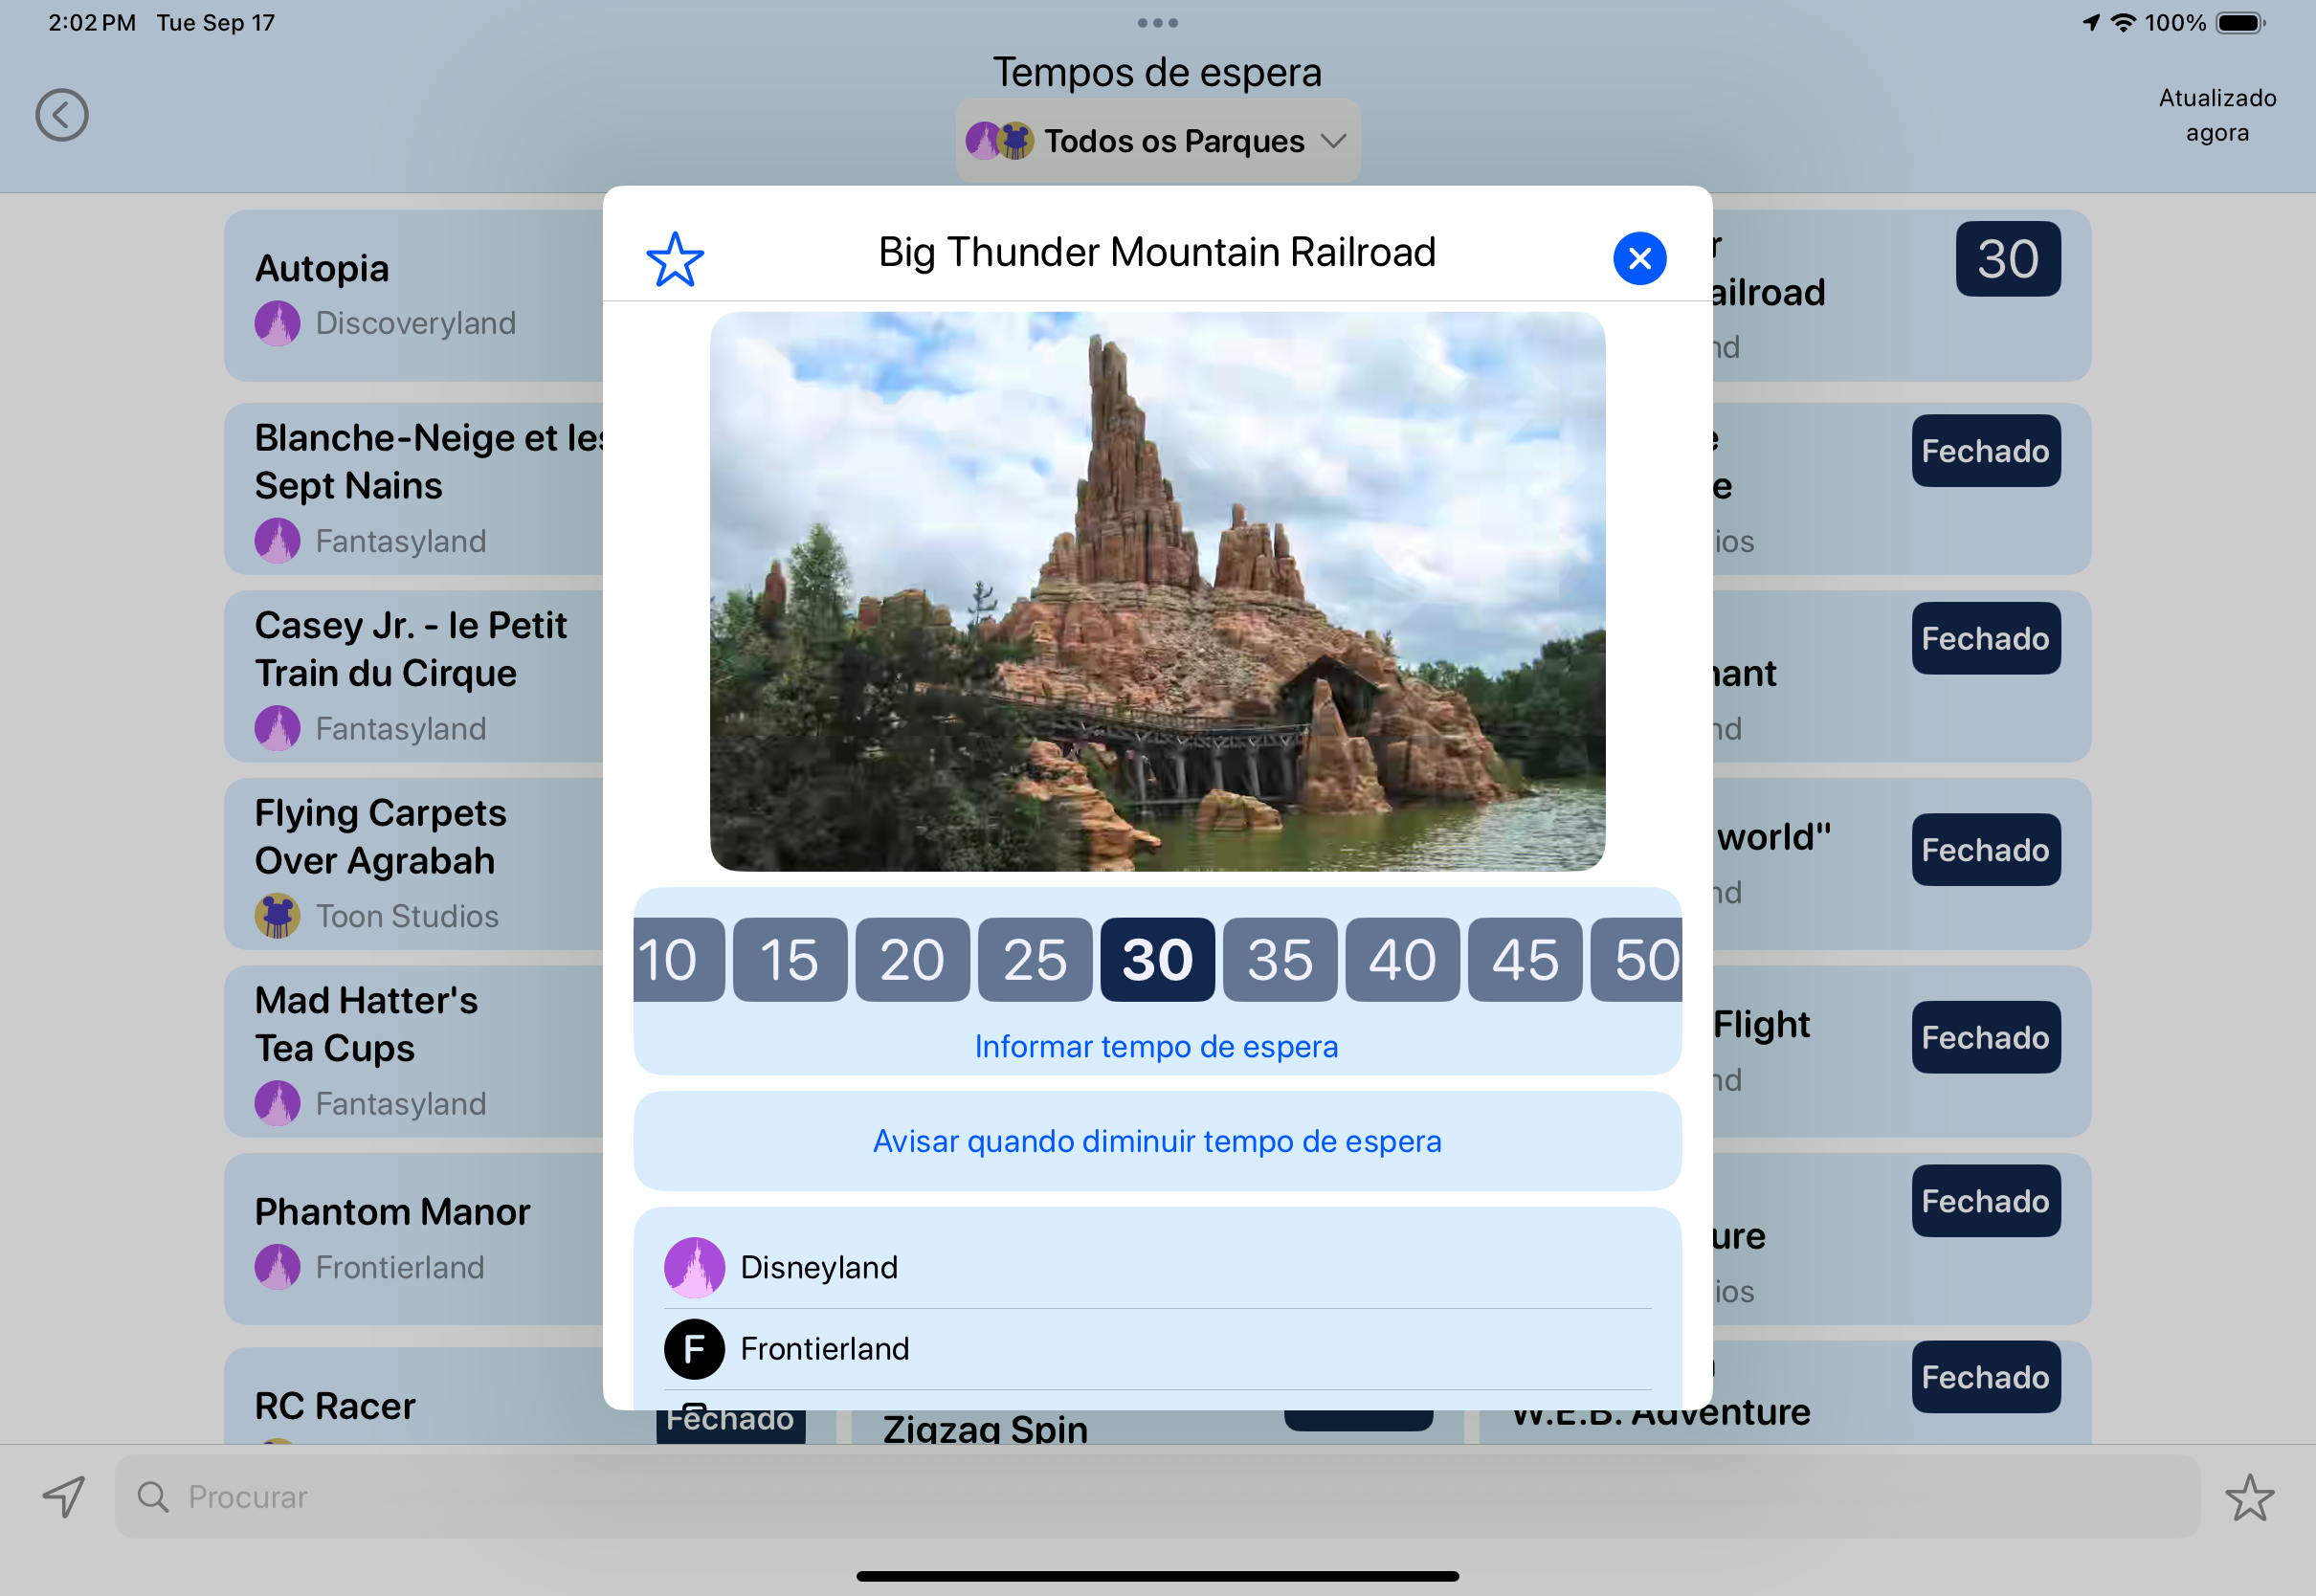Tap Informar tempo de espera link
Screen dimensions: 2316x1596
point(1156,1046)
